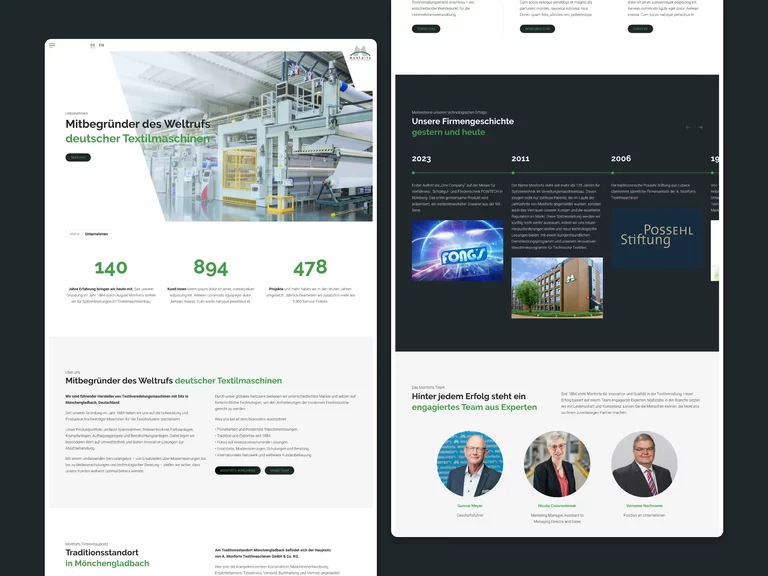Select the 2006 timeline marker
Image resolution: width=768 pixels, height=576 pixels.
(613, 173)
